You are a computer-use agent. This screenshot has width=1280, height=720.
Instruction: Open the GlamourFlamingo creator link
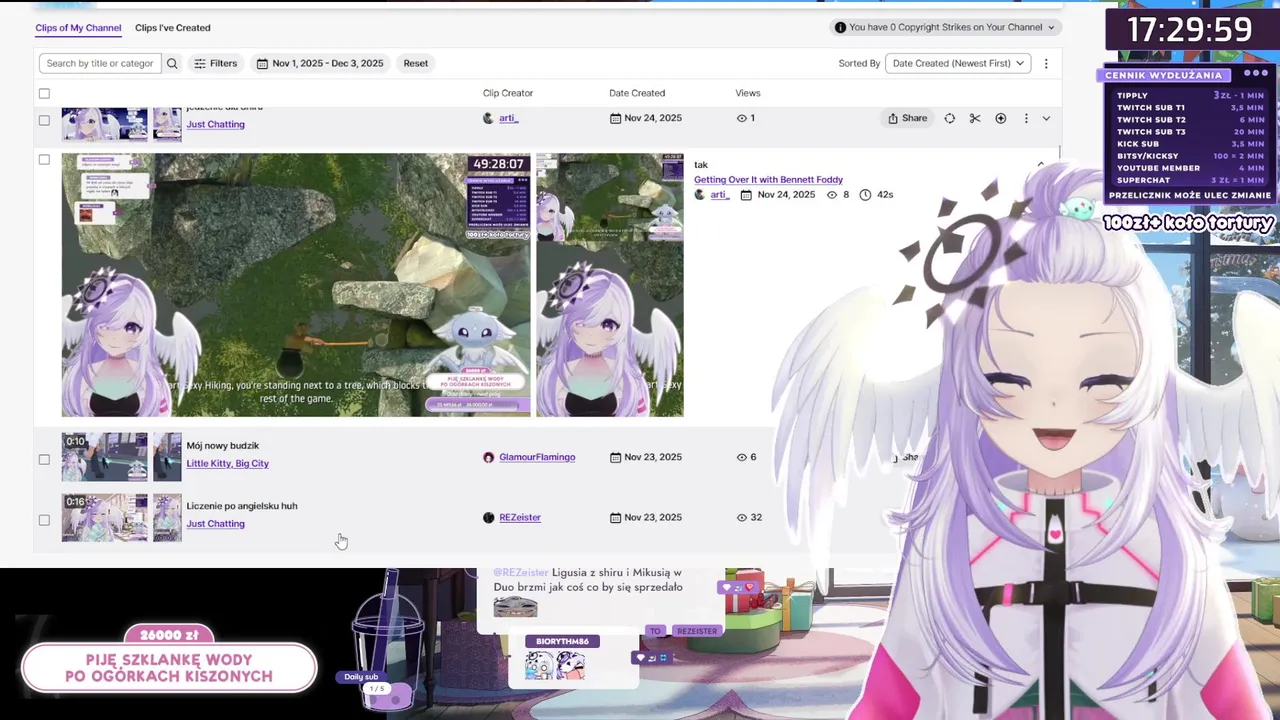[537, 457]
